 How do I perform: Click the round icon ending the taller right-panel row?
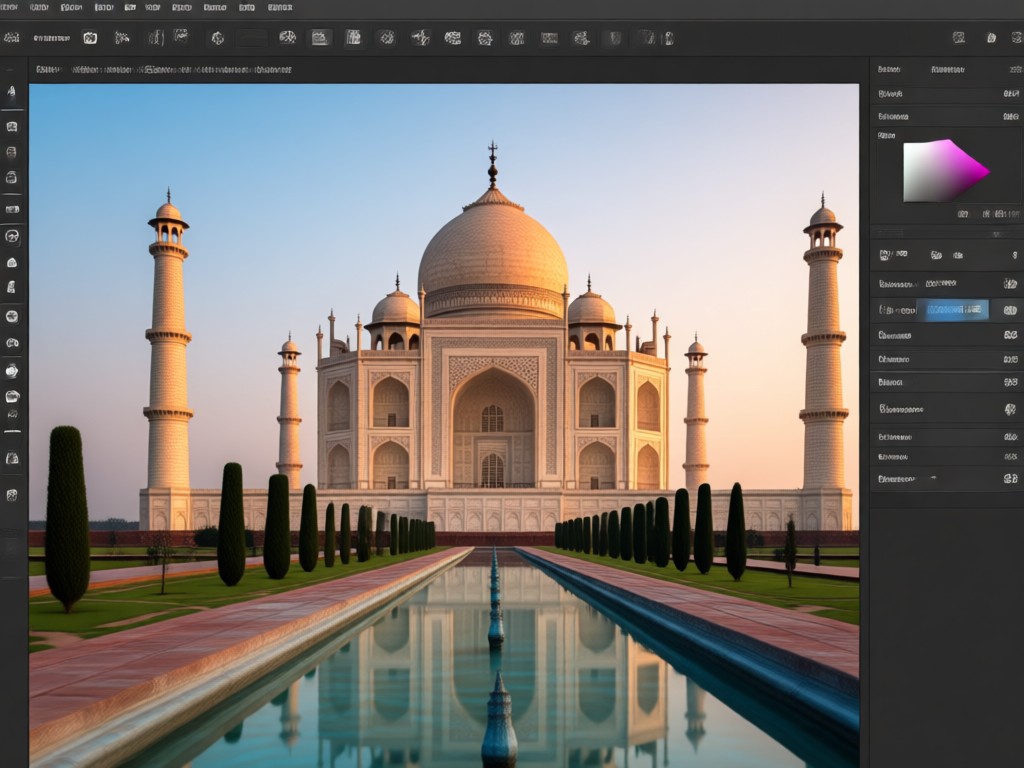pos(1010,409)
